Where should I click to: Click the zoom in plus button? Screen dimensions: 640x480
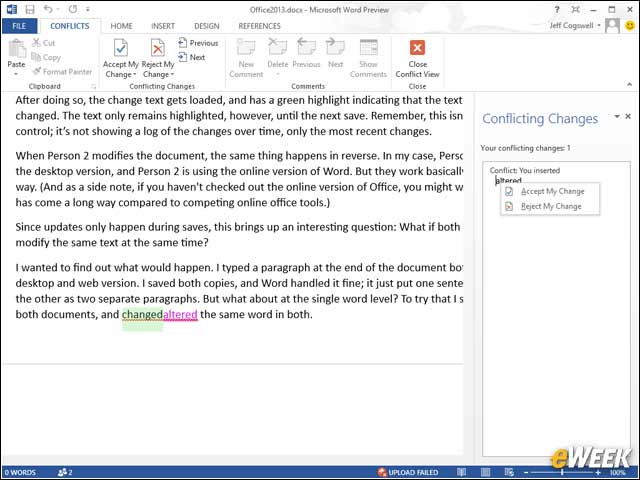[x=598, y=473]
